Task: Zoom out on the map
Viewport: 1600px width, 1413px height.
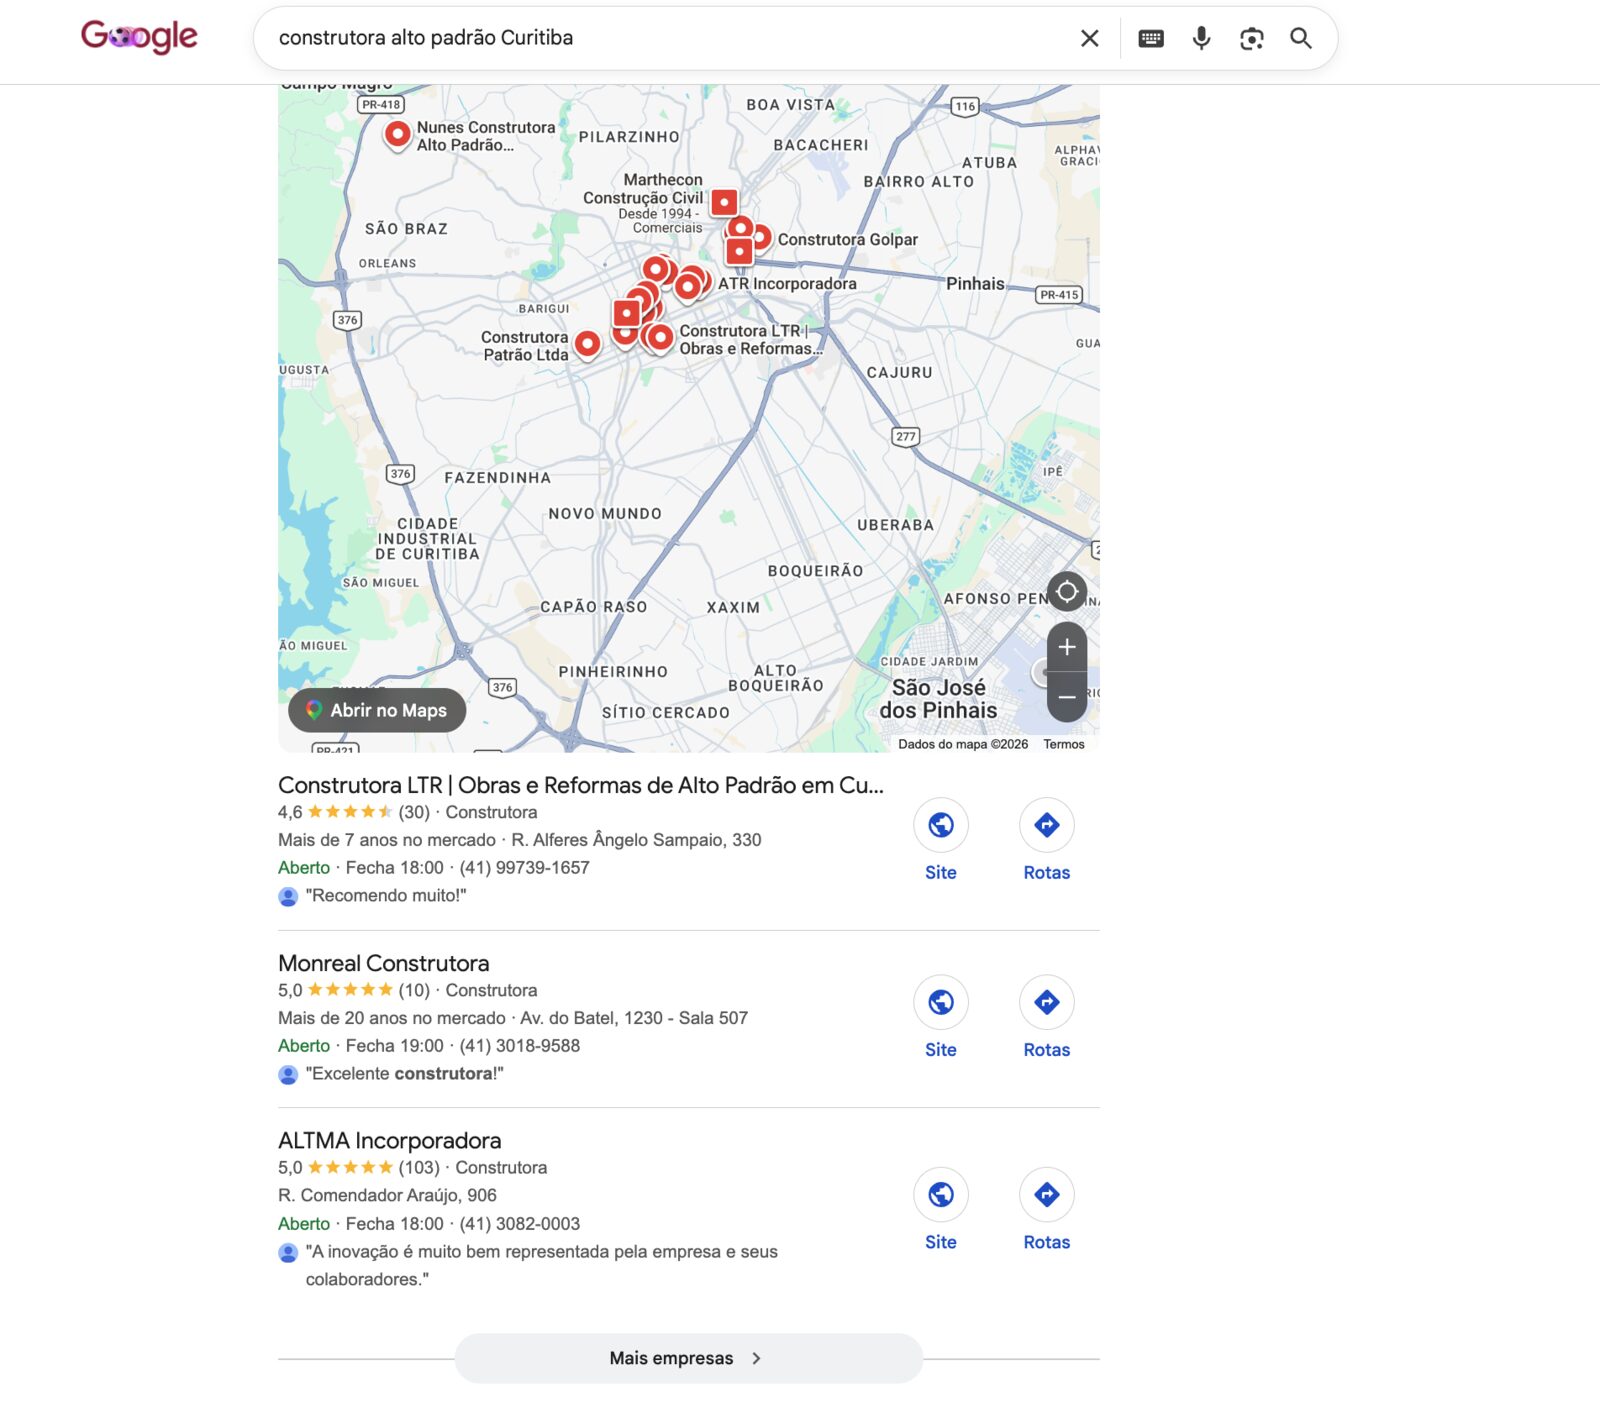Action: (x=1067, y=697)
